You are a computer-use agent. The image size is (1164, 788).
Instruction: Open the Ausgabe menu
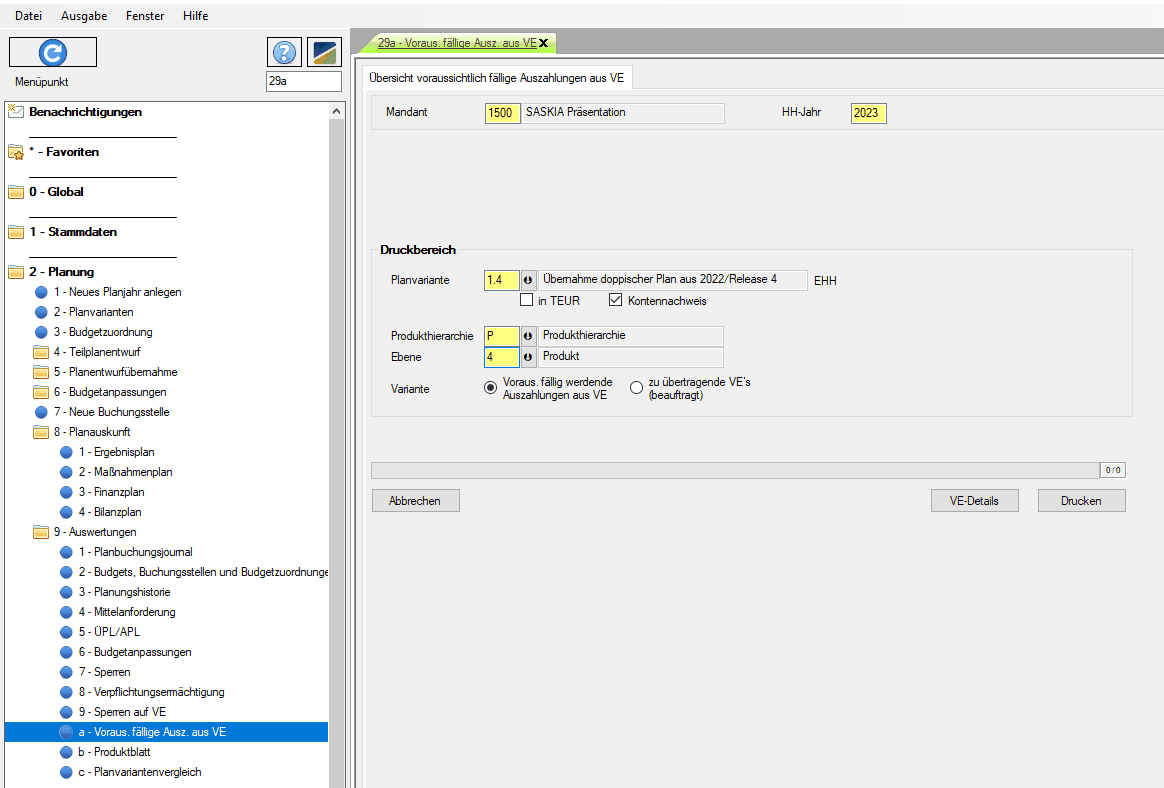(x=84, y=17)
